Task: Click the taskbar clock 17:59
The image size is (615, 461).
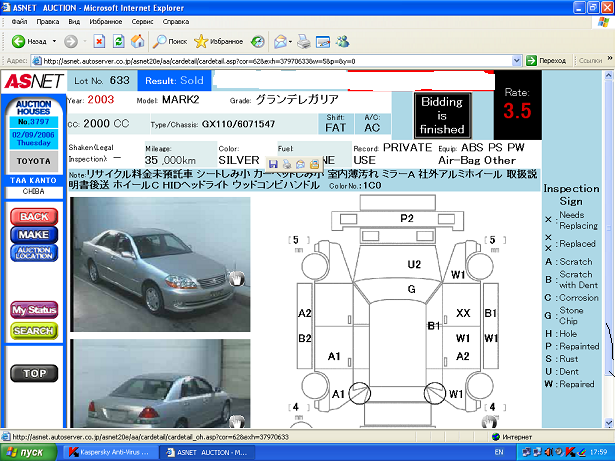Action: point(598,452)
